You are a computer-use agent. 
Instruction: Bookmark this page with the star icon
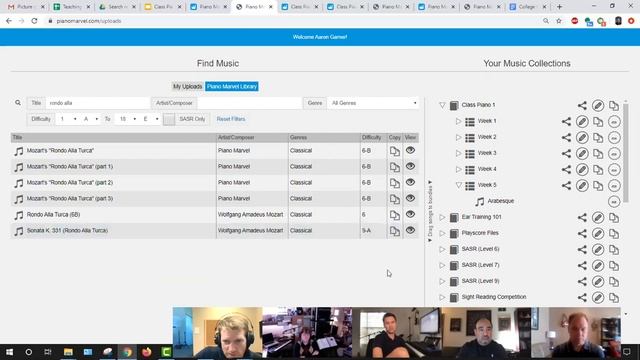coord(559,21)
